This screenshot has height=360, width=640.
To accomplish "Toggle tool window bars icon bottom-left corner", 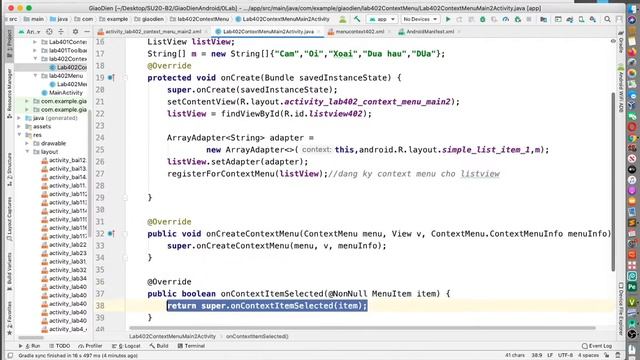I will click(x=10, y=356).
